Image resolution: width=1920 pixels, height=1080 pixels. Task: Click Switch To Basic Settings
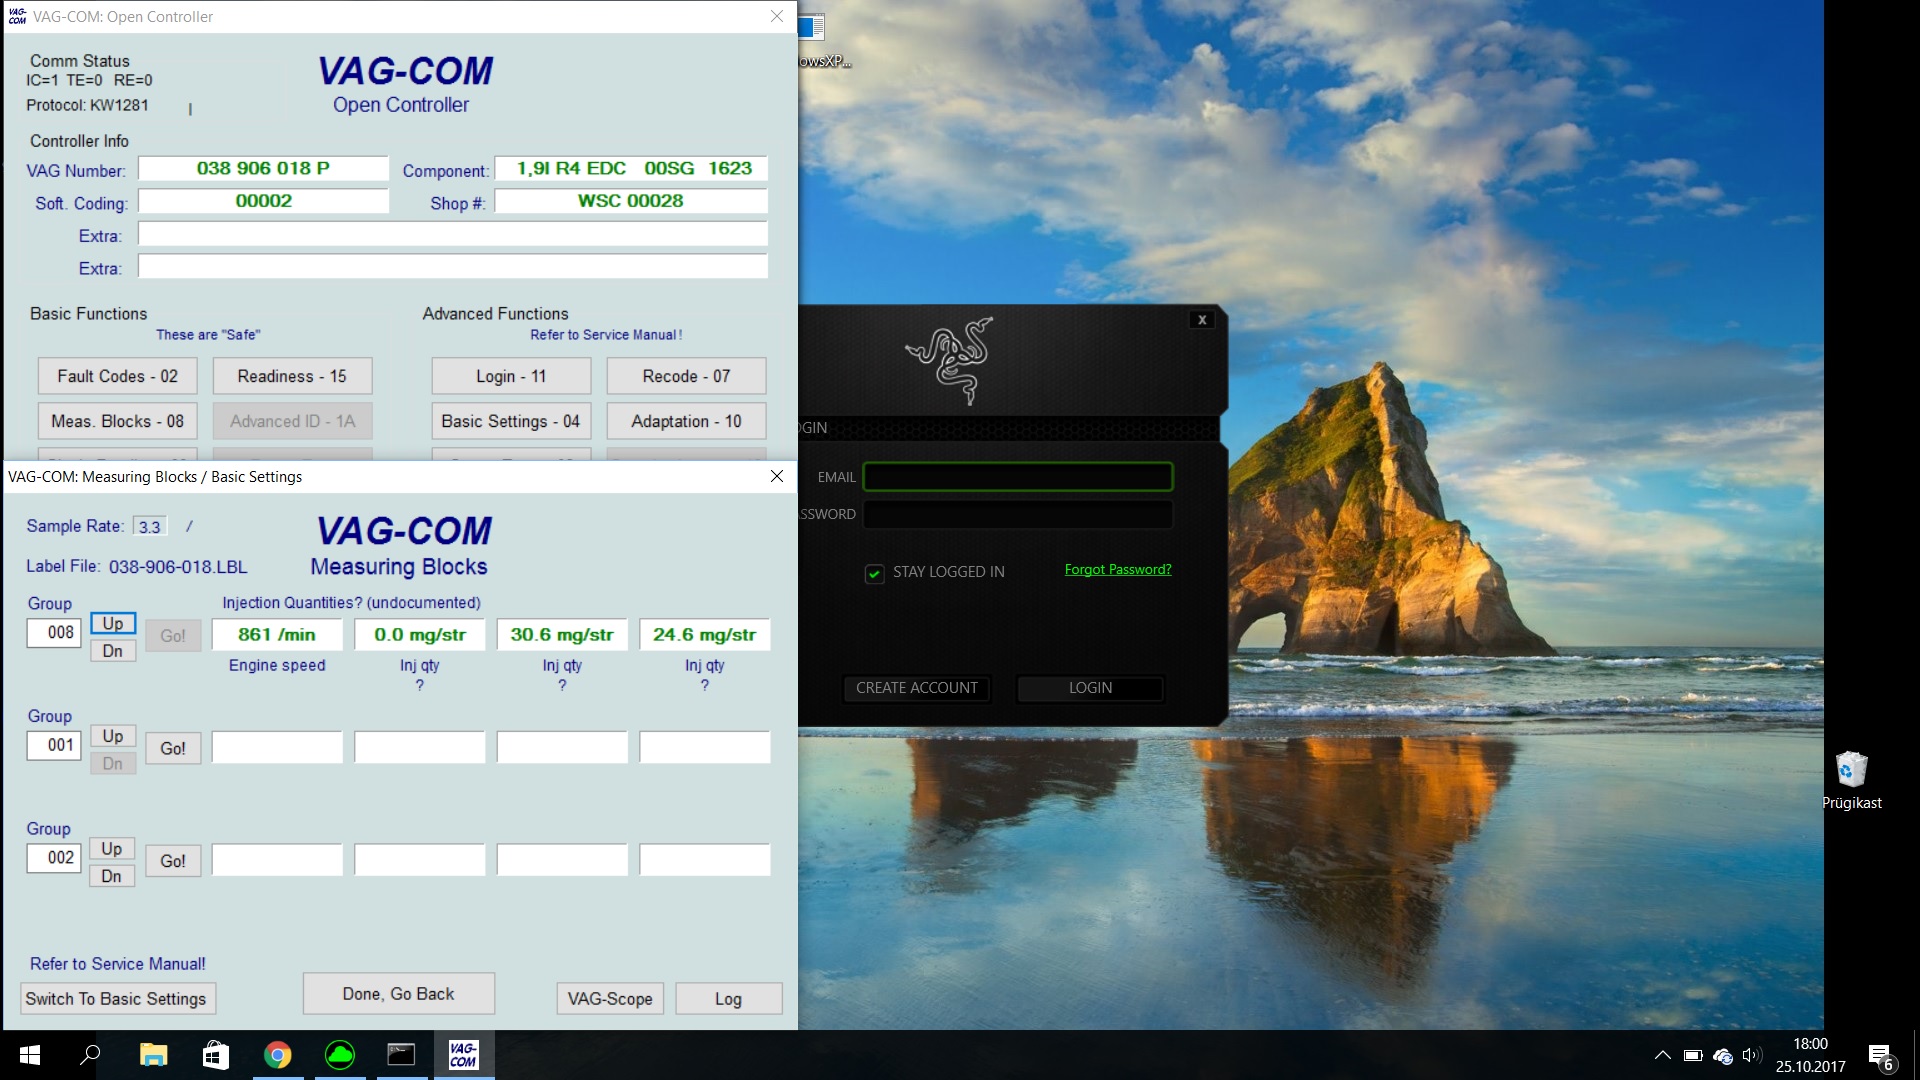click(118, 999)
